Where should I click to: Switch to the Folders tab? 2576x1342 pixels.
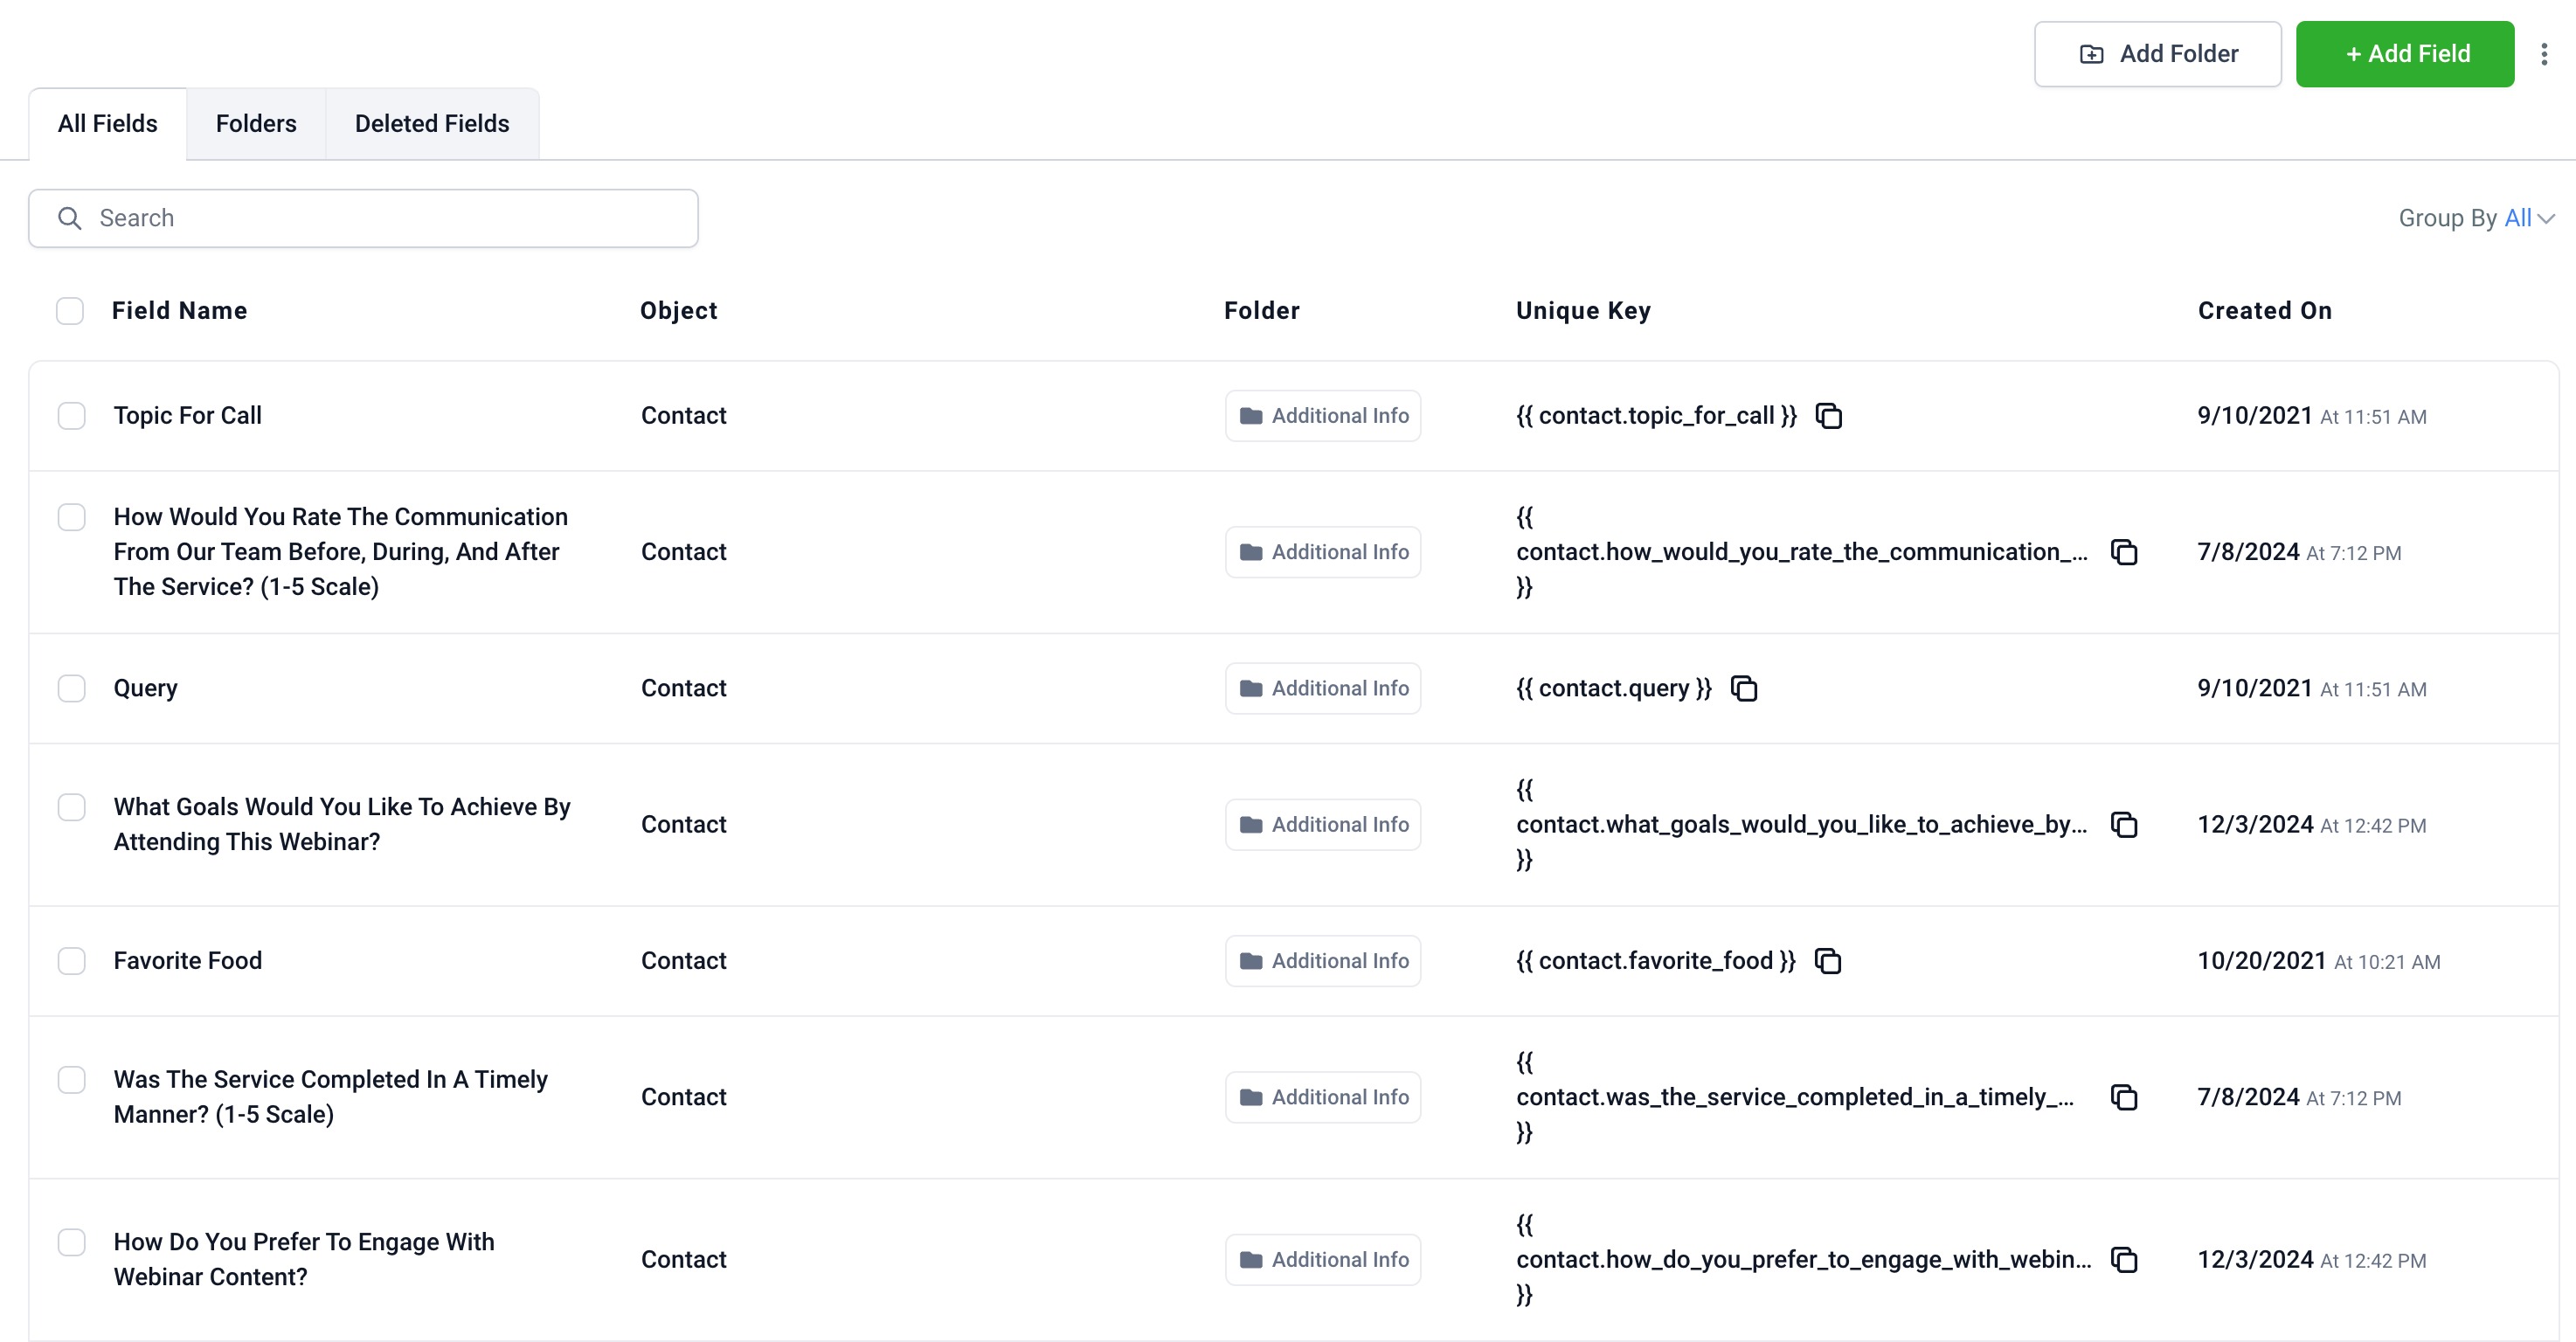coord(255,124)
